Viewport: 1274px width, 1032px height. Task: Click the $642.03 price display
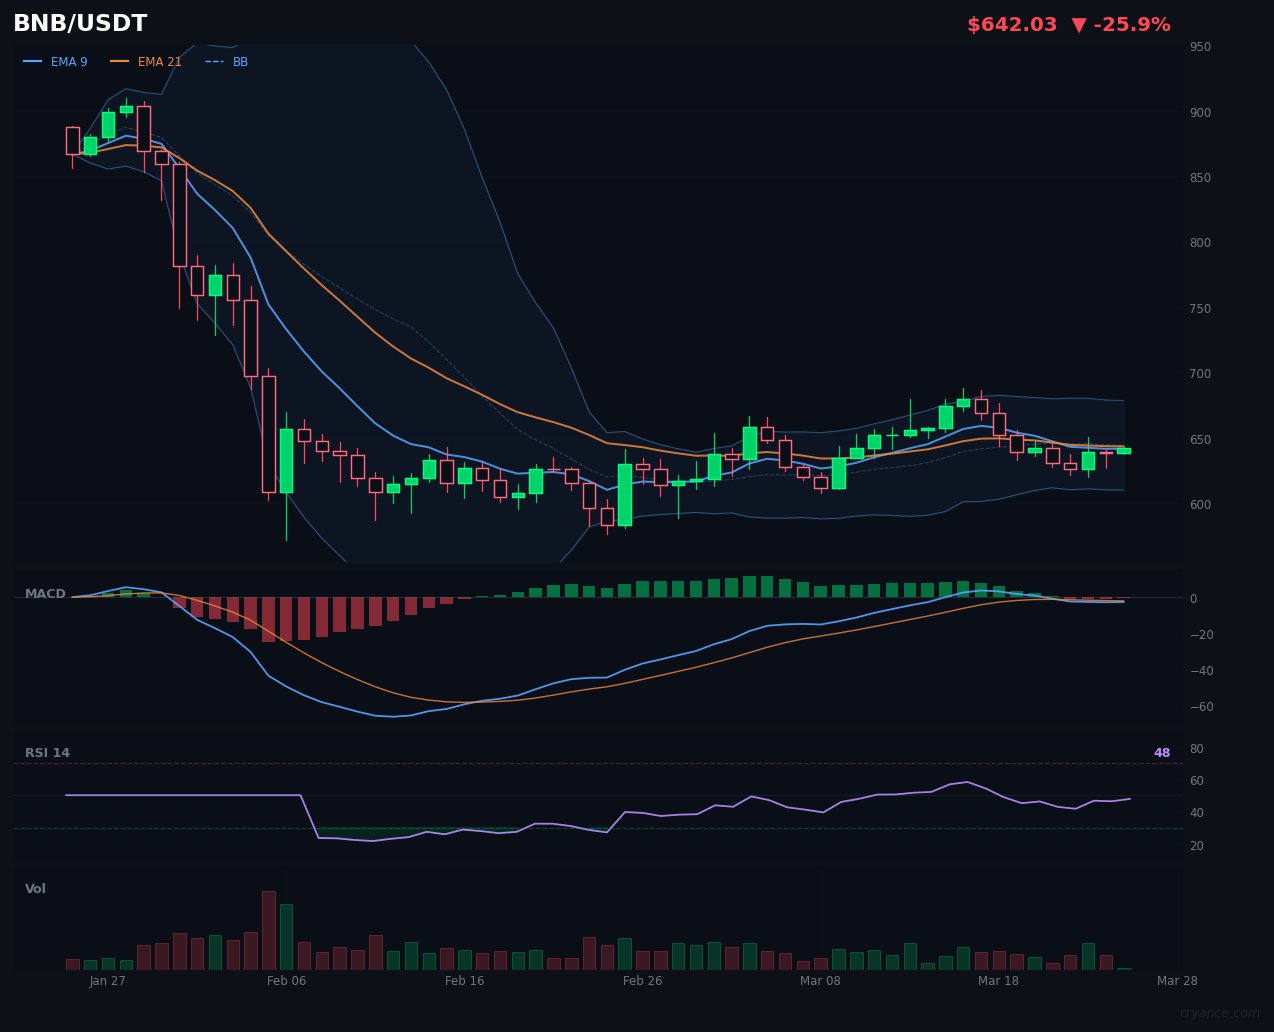click(x=1012, y=23)
